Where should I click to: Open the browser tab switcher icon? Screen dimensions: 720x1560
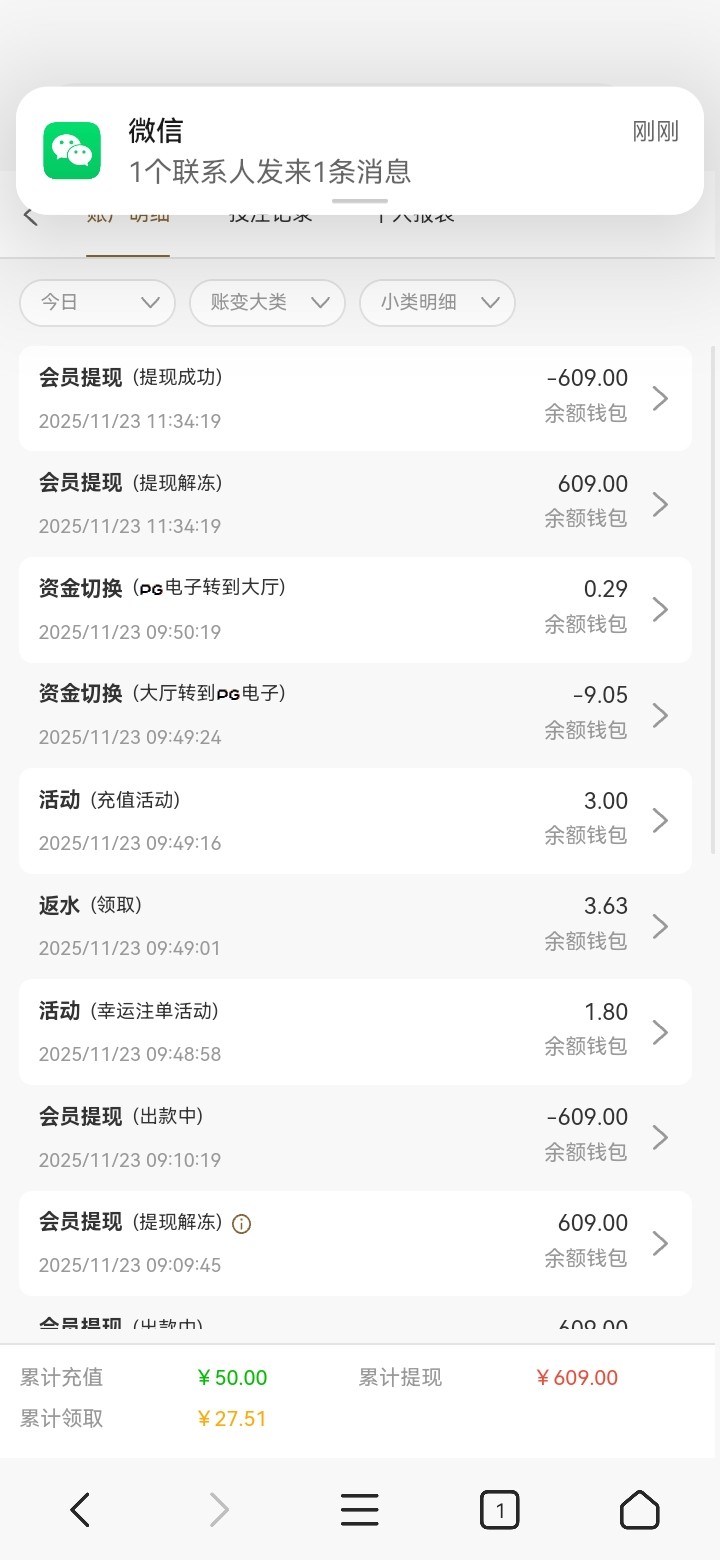coord(499,1509)
